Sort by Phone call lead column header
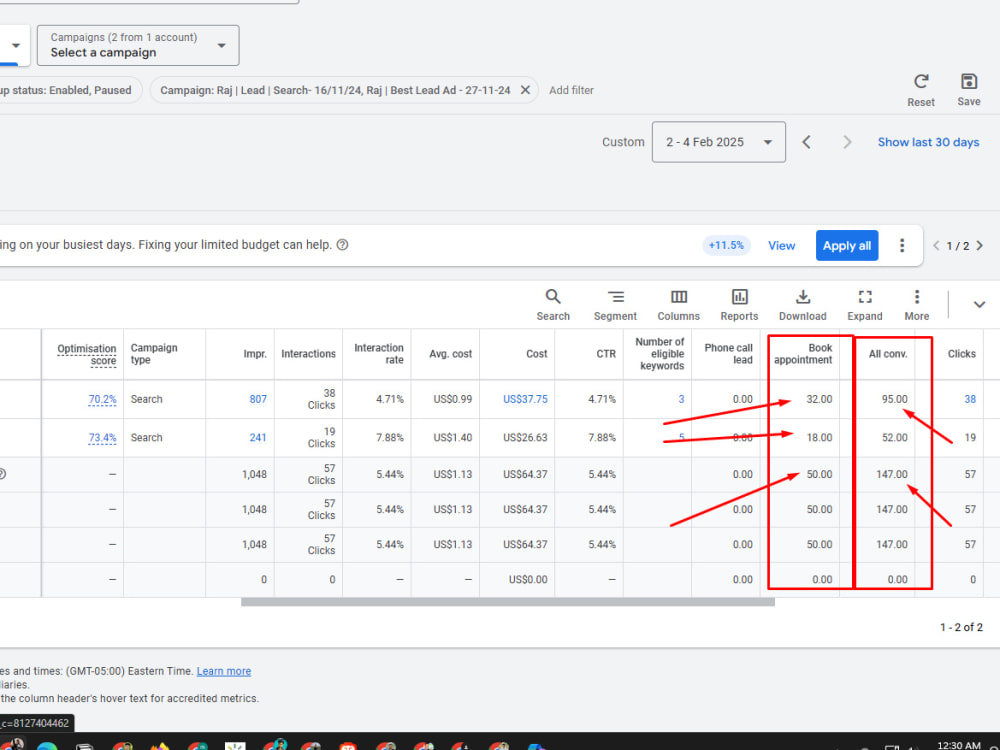This screenshot has width=1000, height=750. tap(728, 353)
